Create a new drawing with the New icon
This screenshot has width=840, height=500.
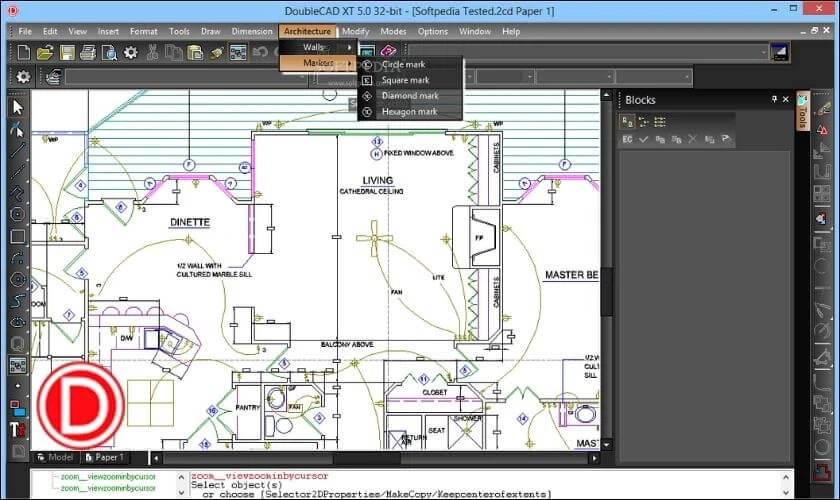pyautogui.click(x=24, y=52)
